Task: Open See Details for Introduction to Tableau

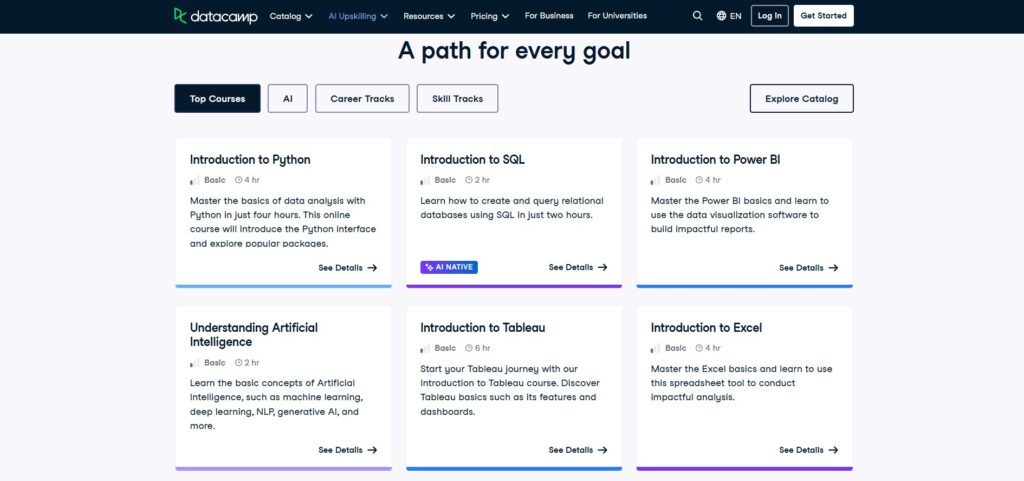Action: [578, 450]
